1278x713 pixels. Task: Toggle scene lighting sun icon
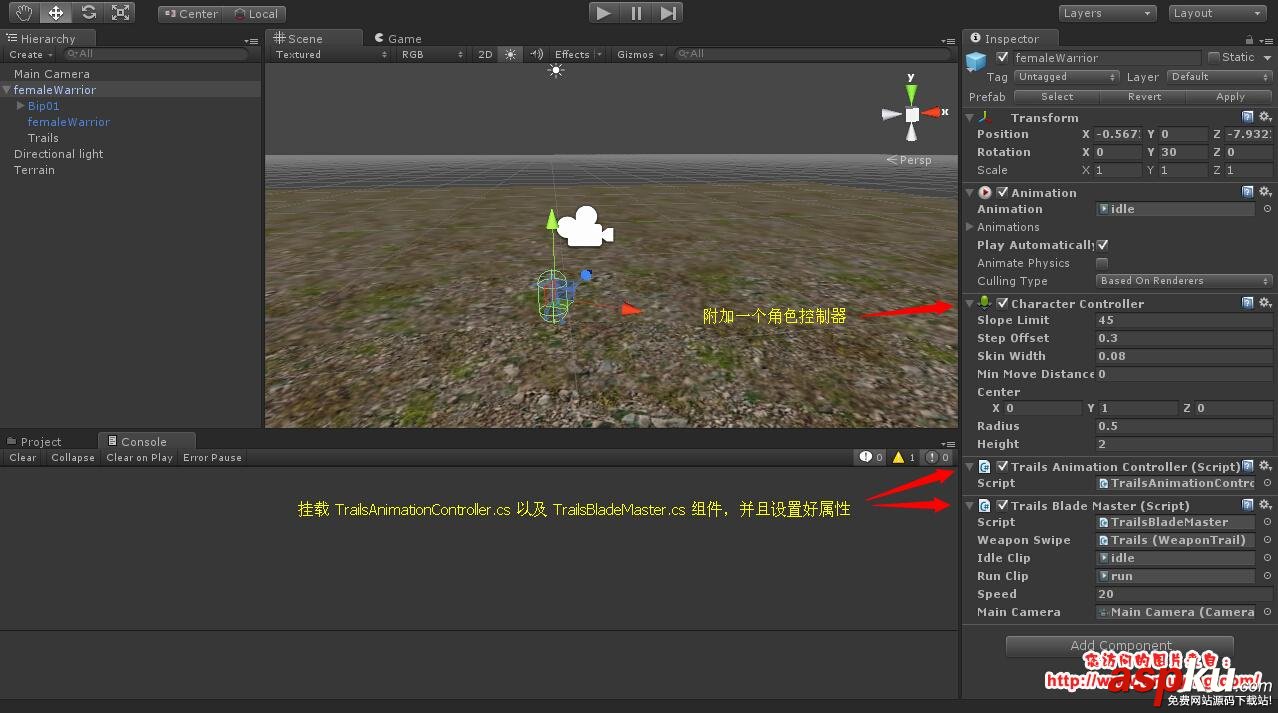pyautogui.click(x=511, y=54)
